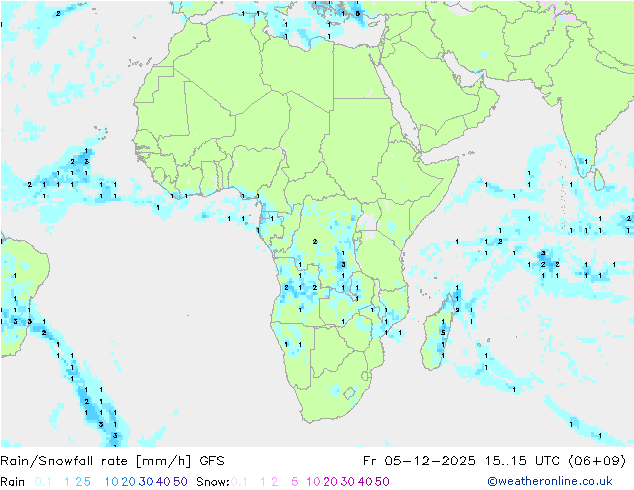Image resolution: width=634 pixels, height=490 pixels.
Task: Click the date 'Fr 05-12-2025'
Action: point(419,461)
